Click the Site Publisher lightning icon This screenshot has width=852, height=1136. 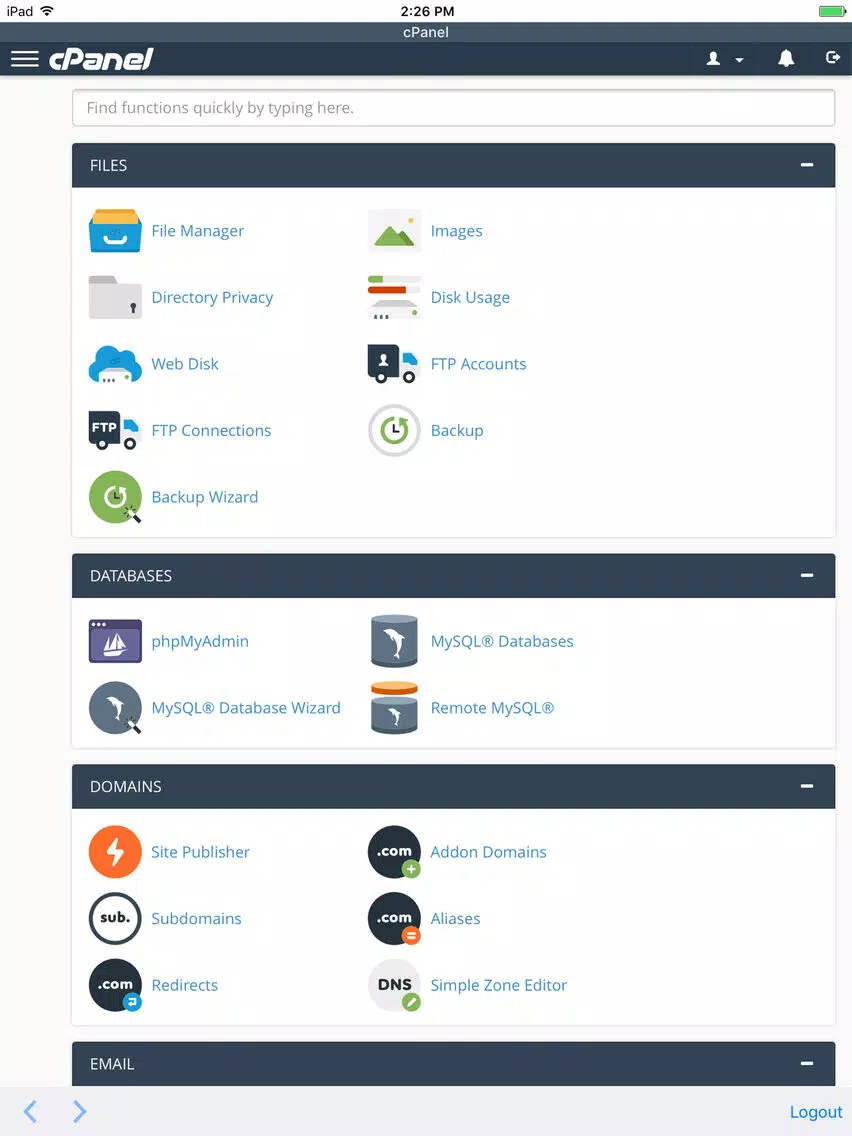pyautogui.click(x=115, y=852)
